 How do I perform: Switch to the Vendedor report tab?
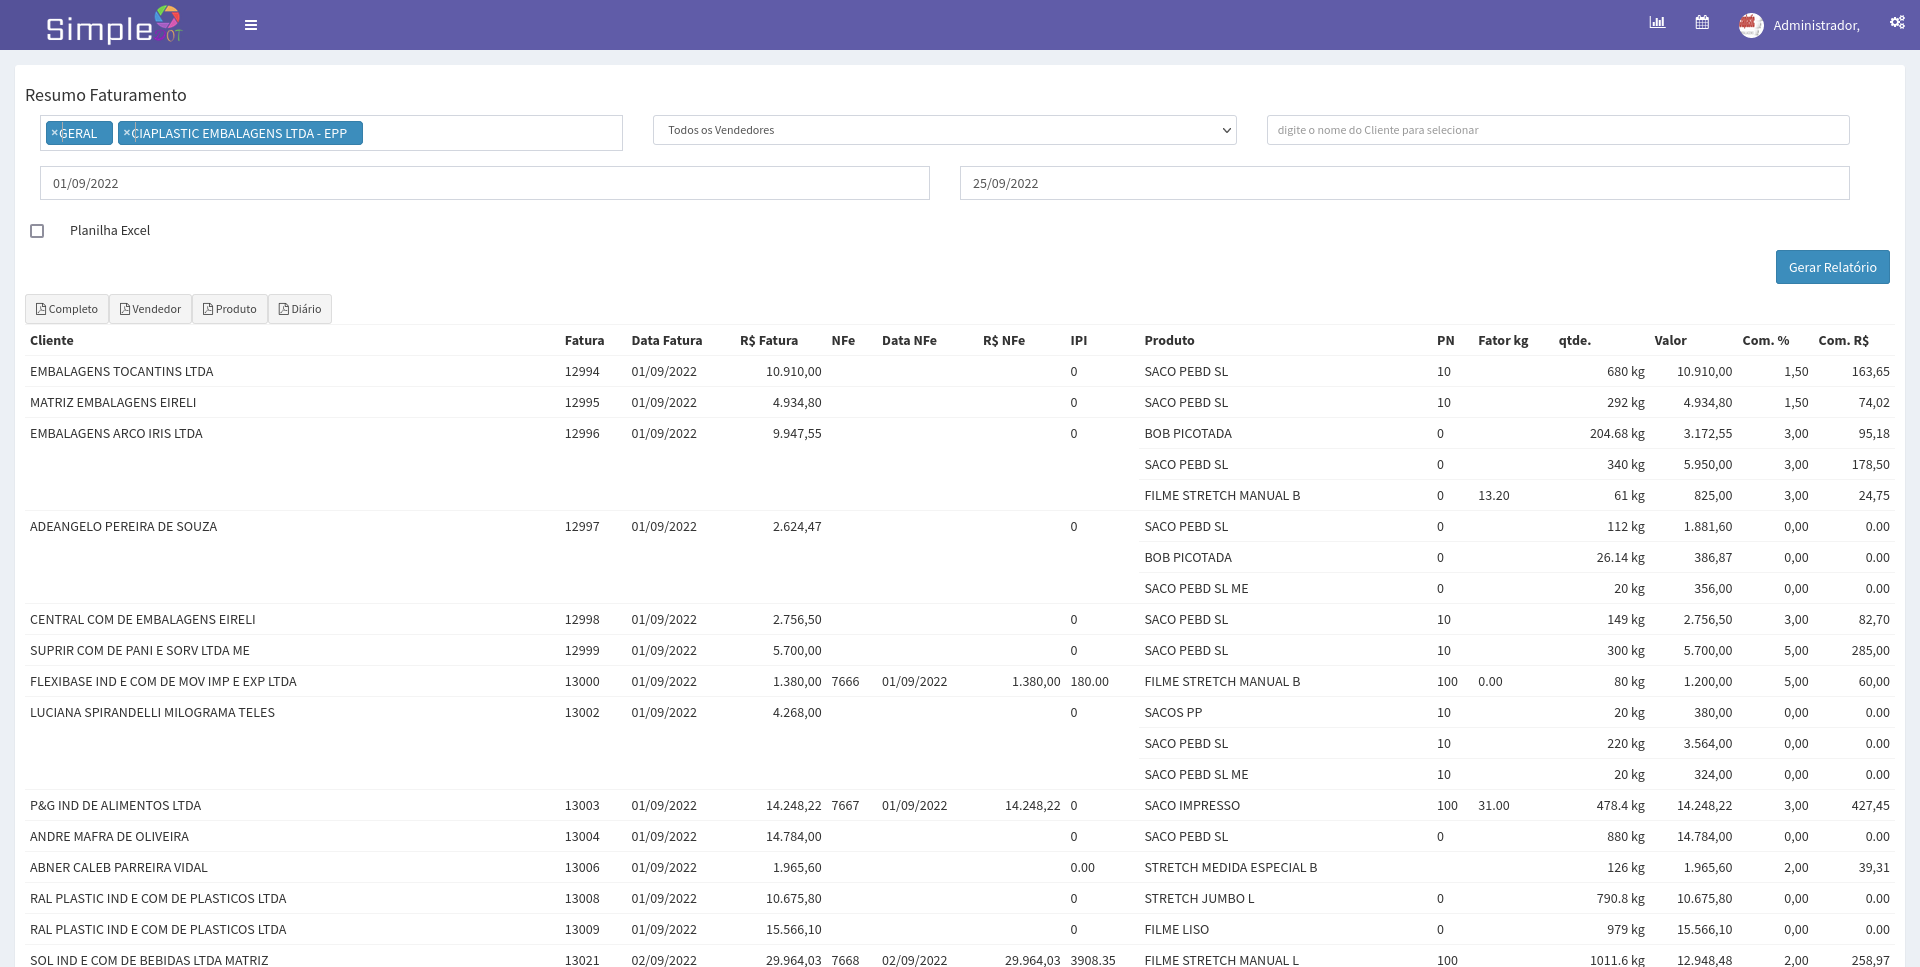(150, 309)
